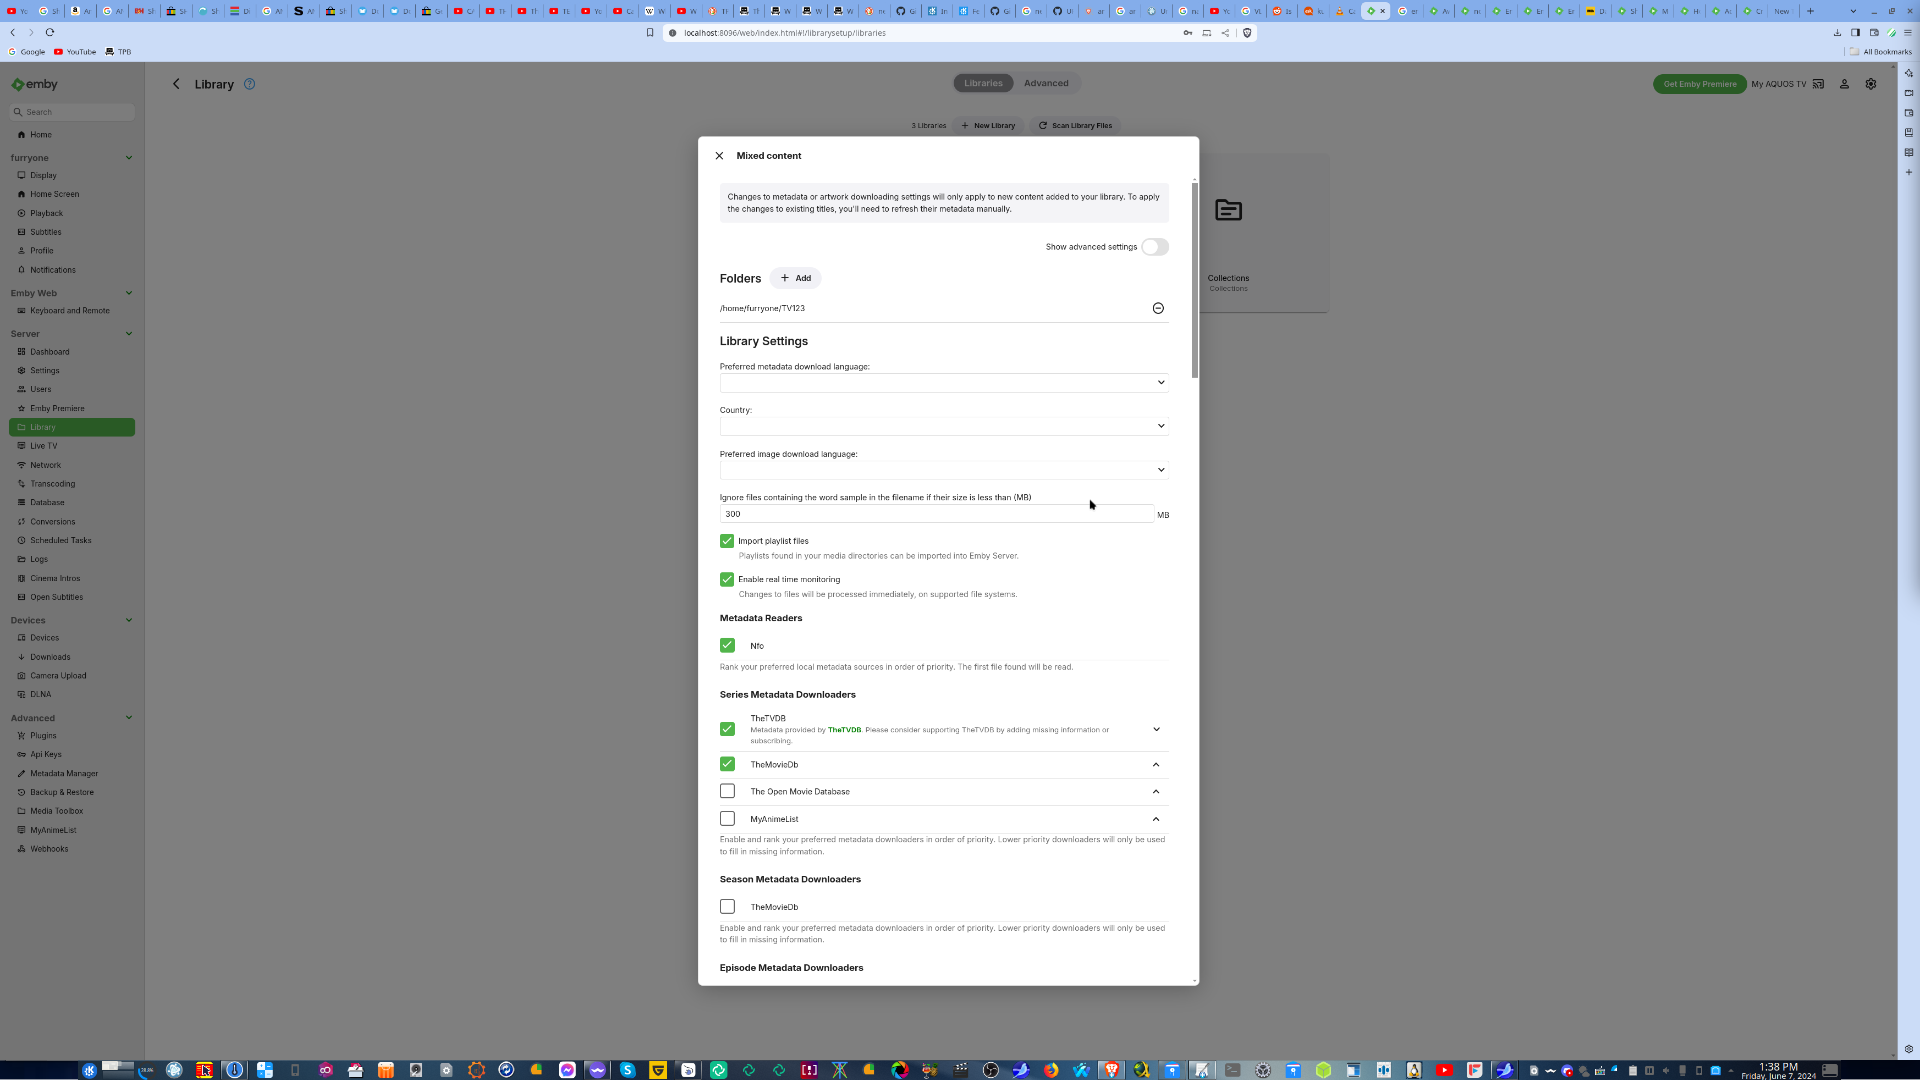Click the cast icon next to My AQUOS TV
This screenshot has width=1920, height=1080.
point(1818,84)
